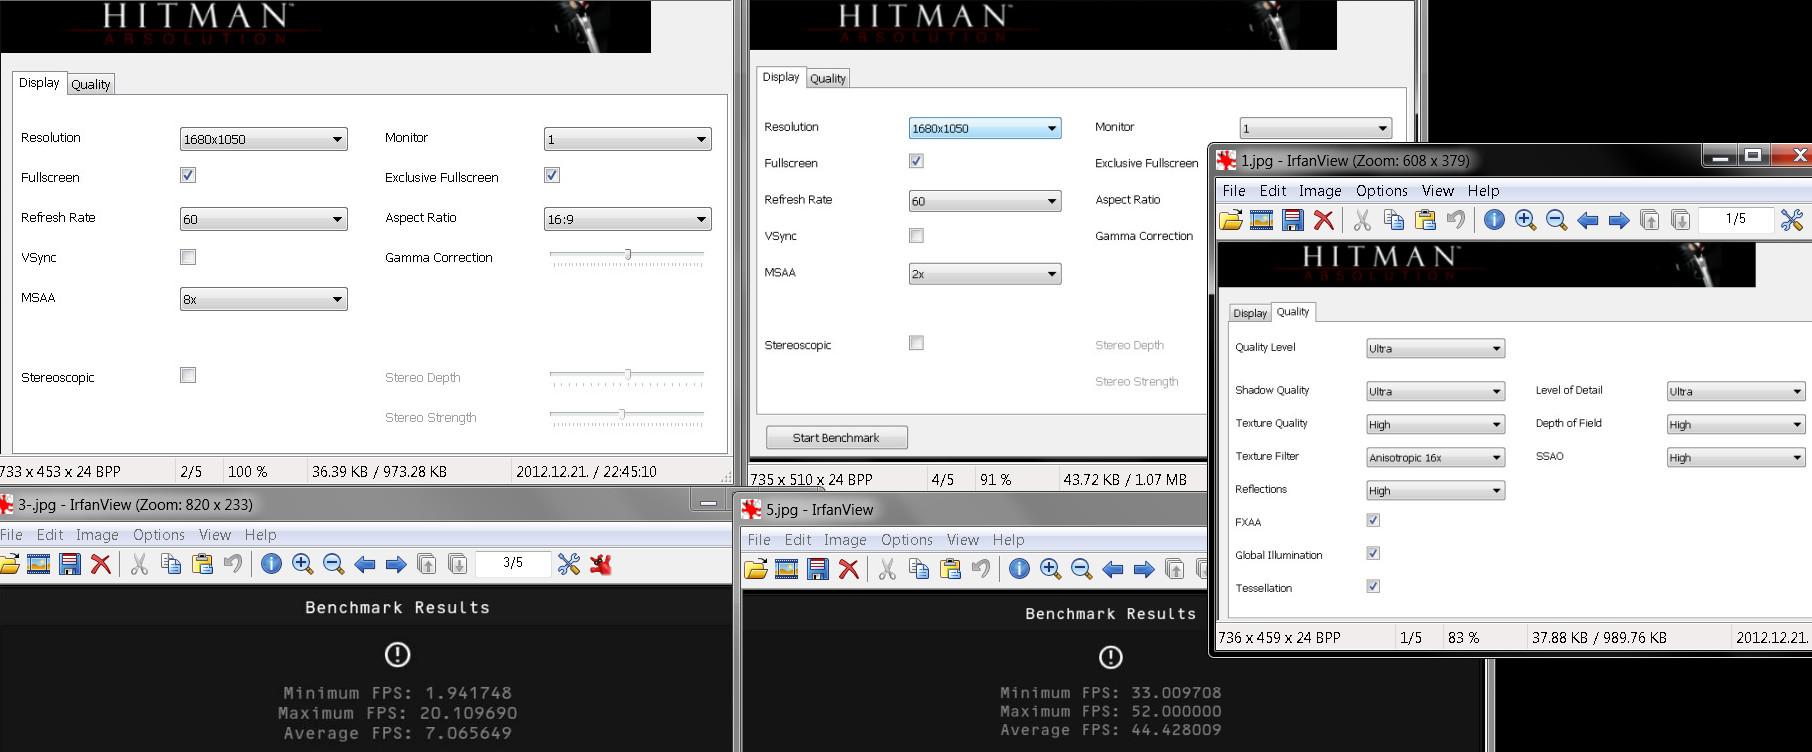Click red IrfanView about icon in 3-.jpg toolbar
The width and height of the screenshot is (1812, 752).
click(x=600, y=565)
